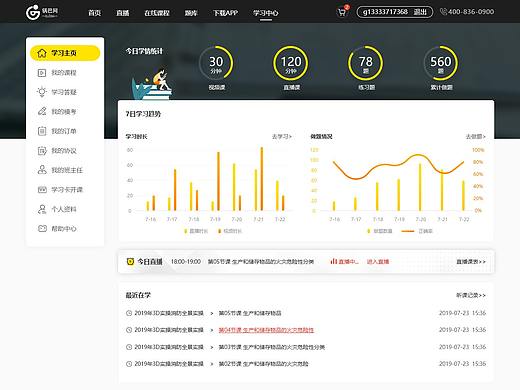Toggle 正确率 legend in 做题情况 chart
520x390 pixels.
(x=417, y=231)
